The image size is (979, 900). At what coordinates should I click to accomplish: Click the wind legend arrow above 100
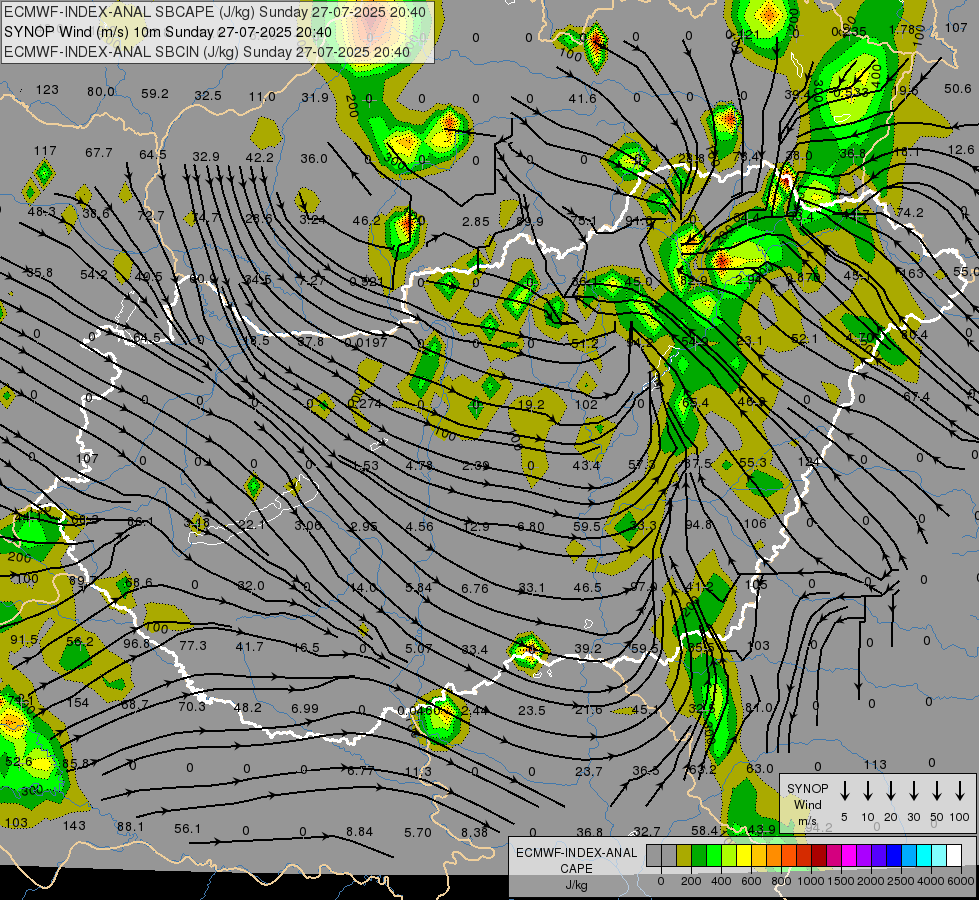(960, 791)
